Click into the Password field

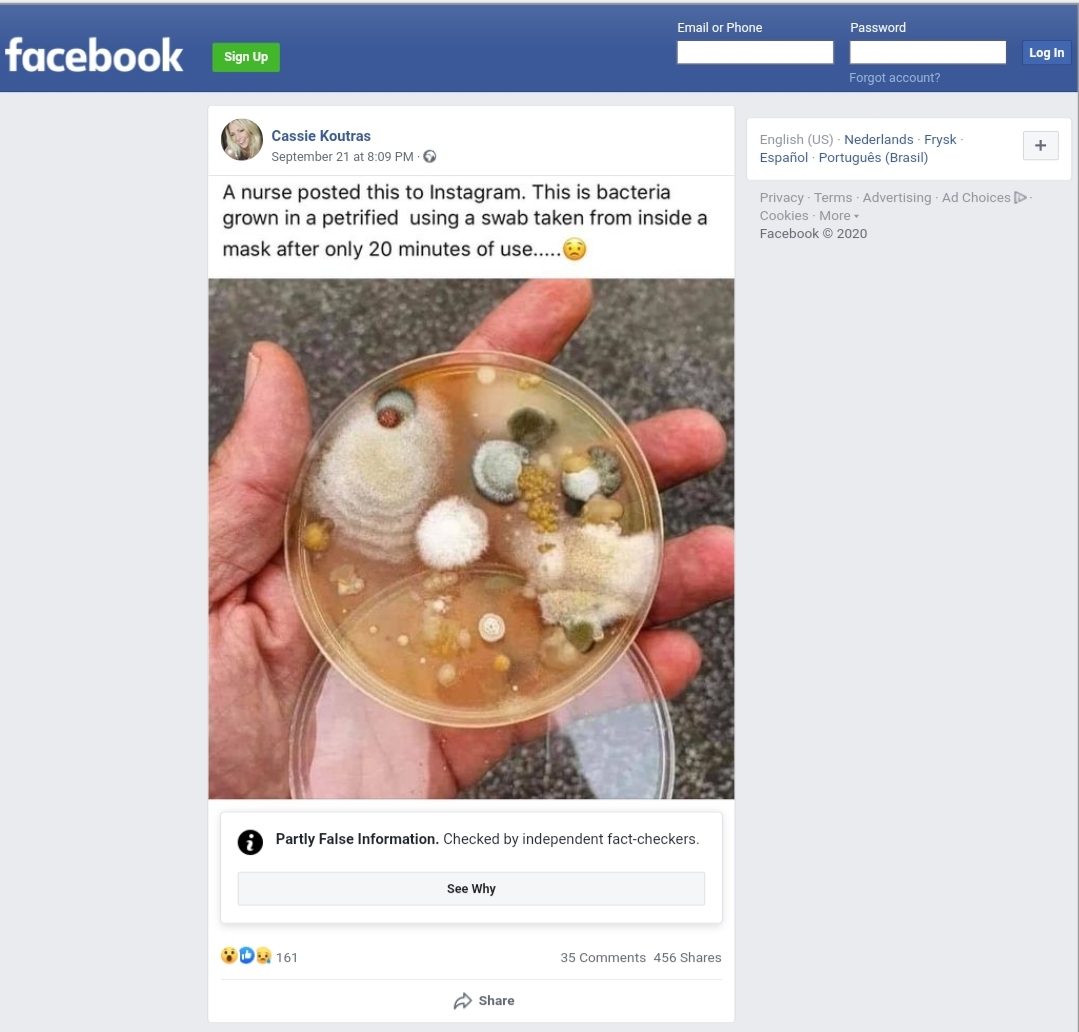928,52
